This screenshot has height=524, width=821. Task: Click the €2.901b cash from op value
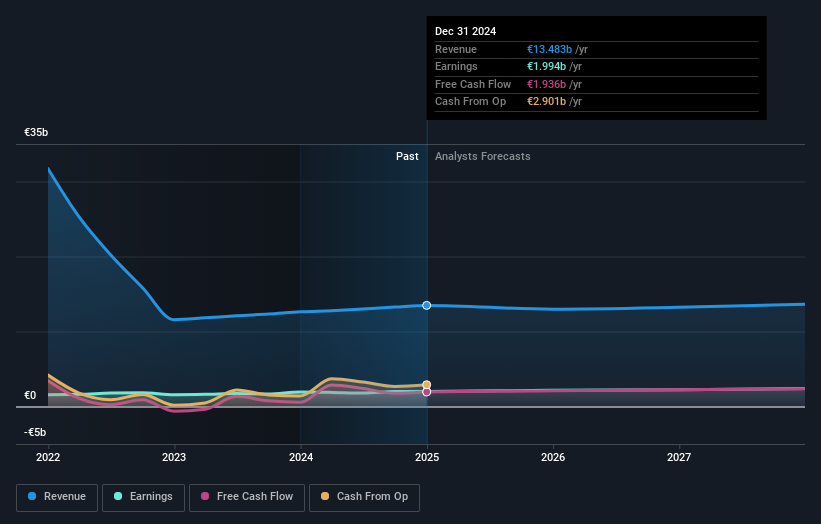(x=546, y=102)
